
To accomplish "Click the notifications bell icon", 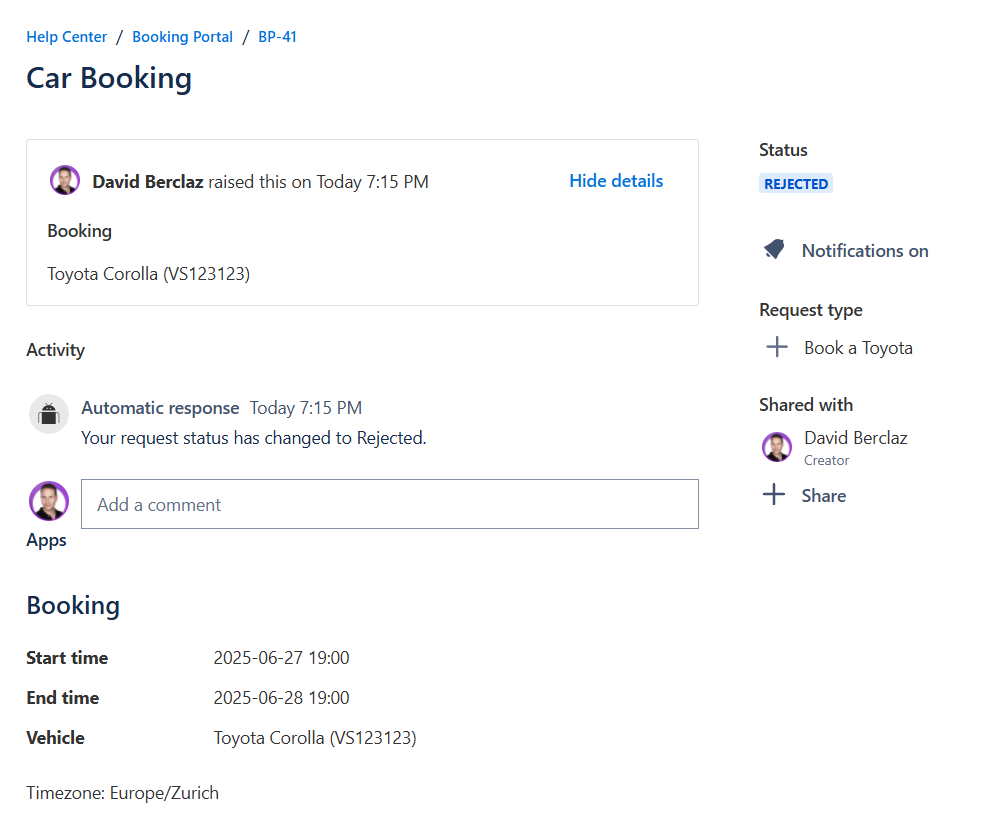I will click(x=774, y=250).
